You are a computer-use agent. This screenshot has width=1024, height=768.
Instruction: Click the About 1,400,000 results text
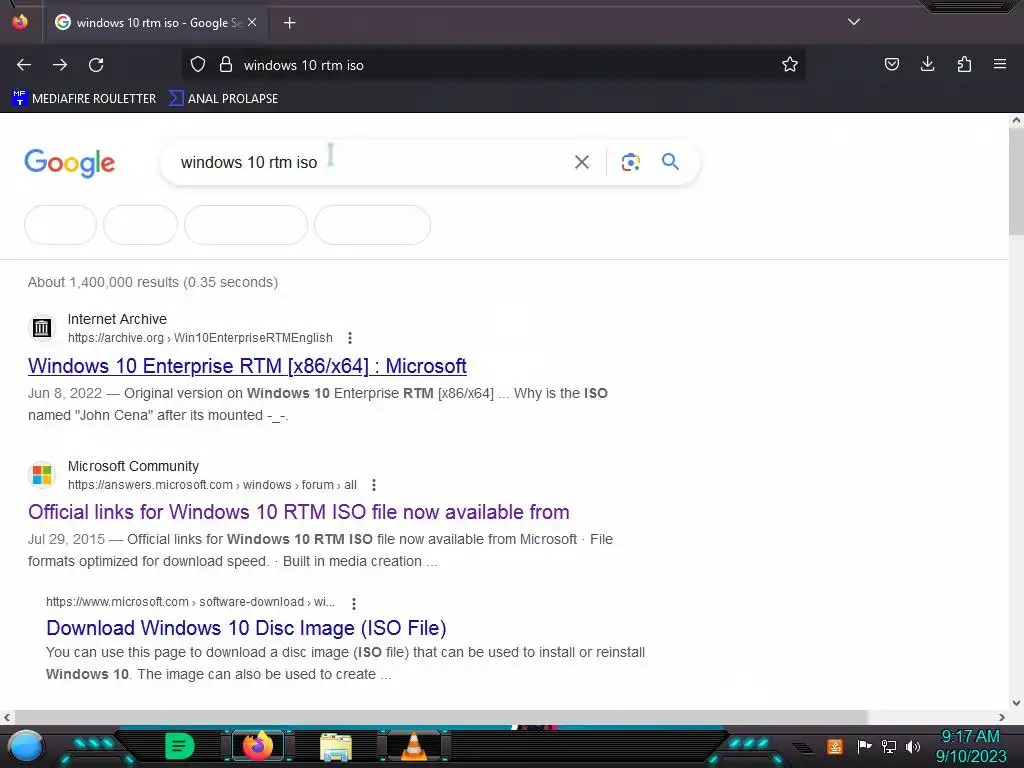click(153, 282)
